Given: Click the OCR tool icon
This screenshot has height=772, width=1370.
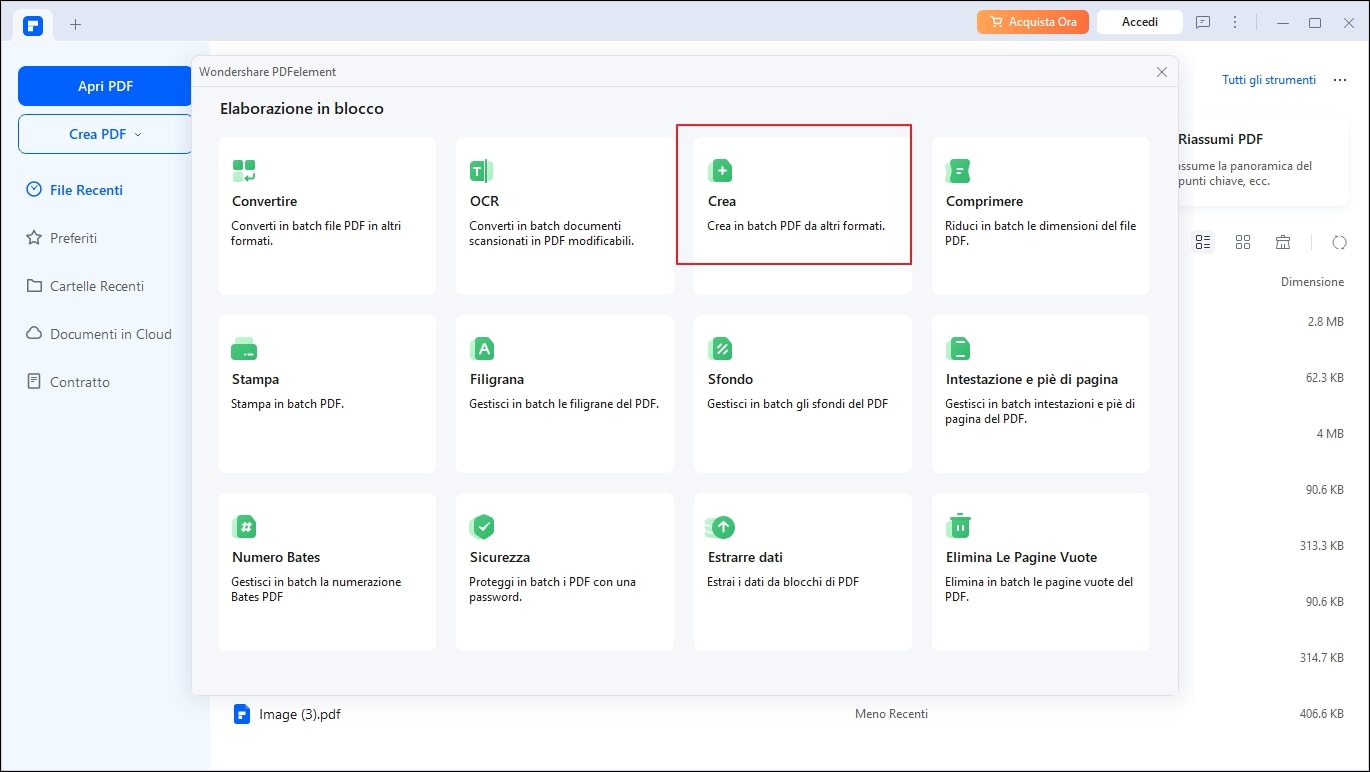Looking at the screenshot, I should (482, 171).
